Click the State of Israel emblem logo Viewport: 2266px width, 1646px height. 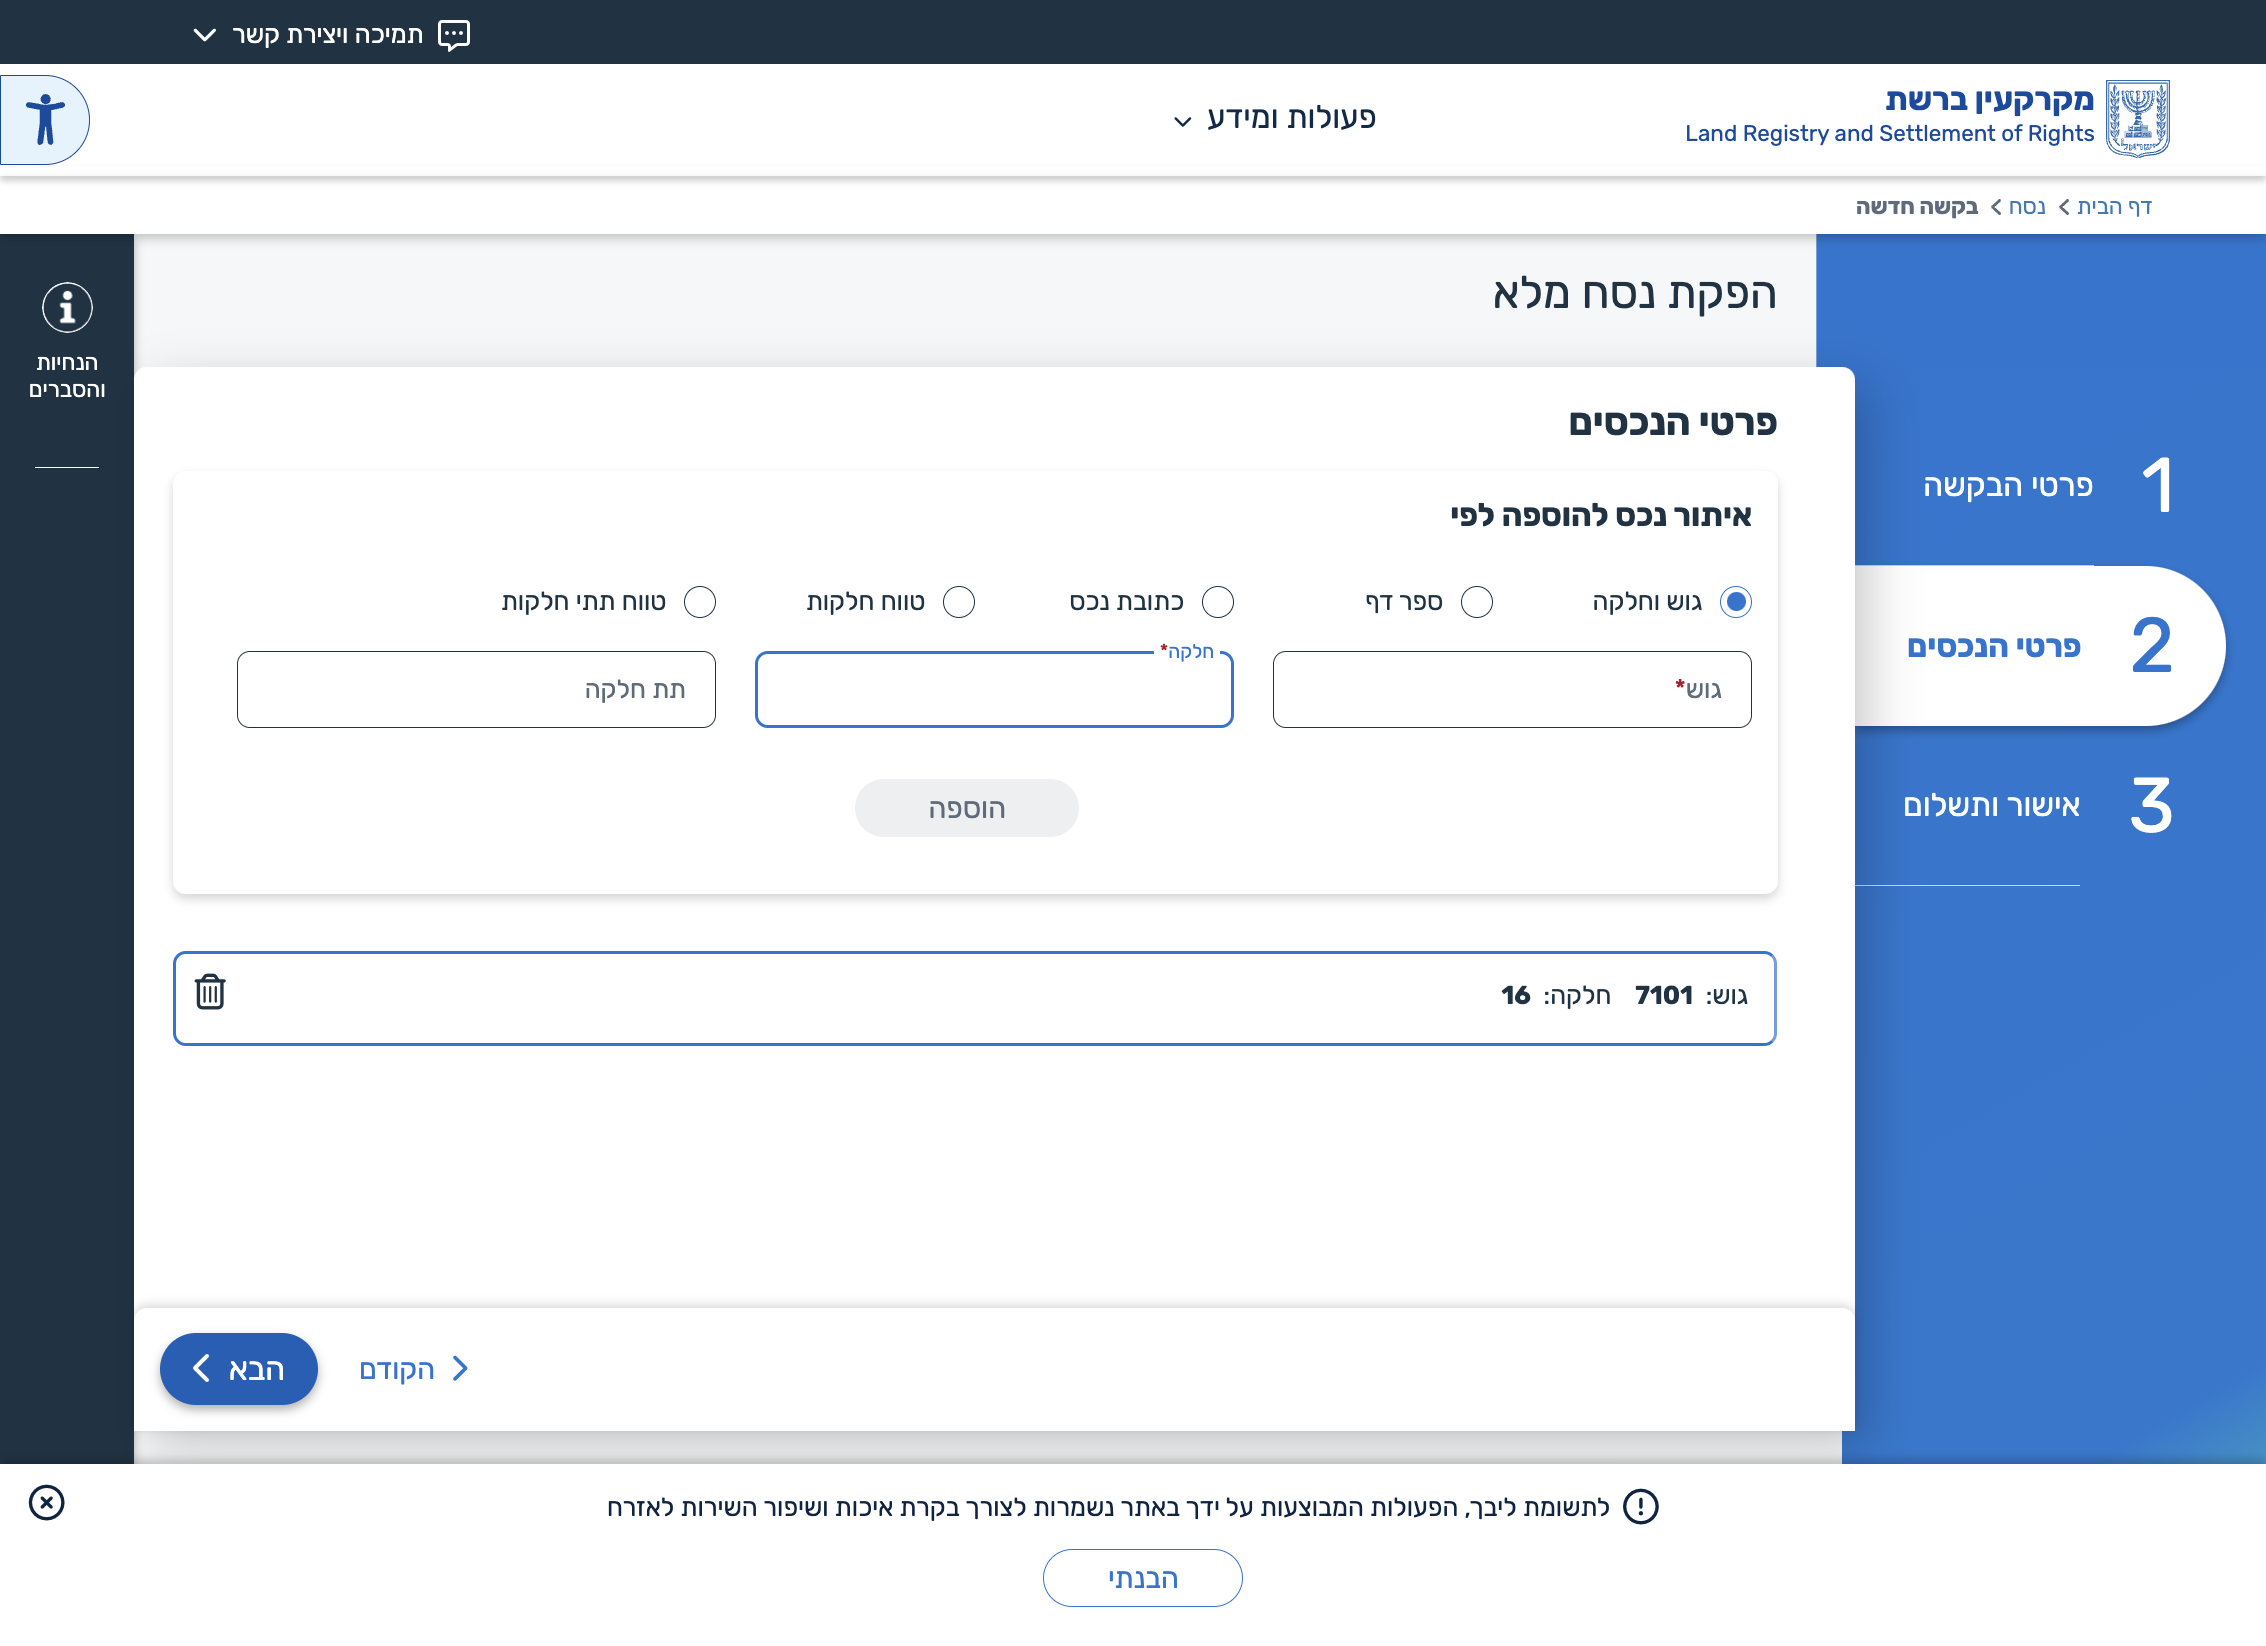pos(2138,118)
